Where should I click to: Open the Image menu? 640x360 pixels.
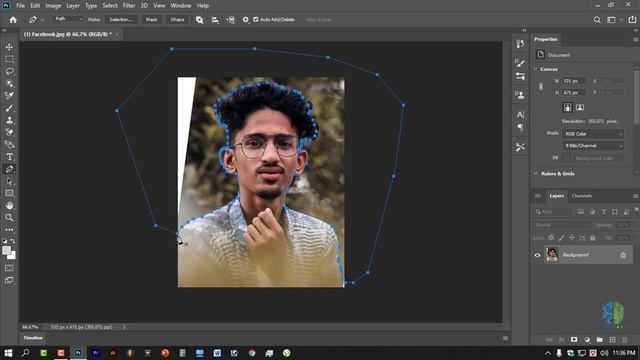point(53,6)
